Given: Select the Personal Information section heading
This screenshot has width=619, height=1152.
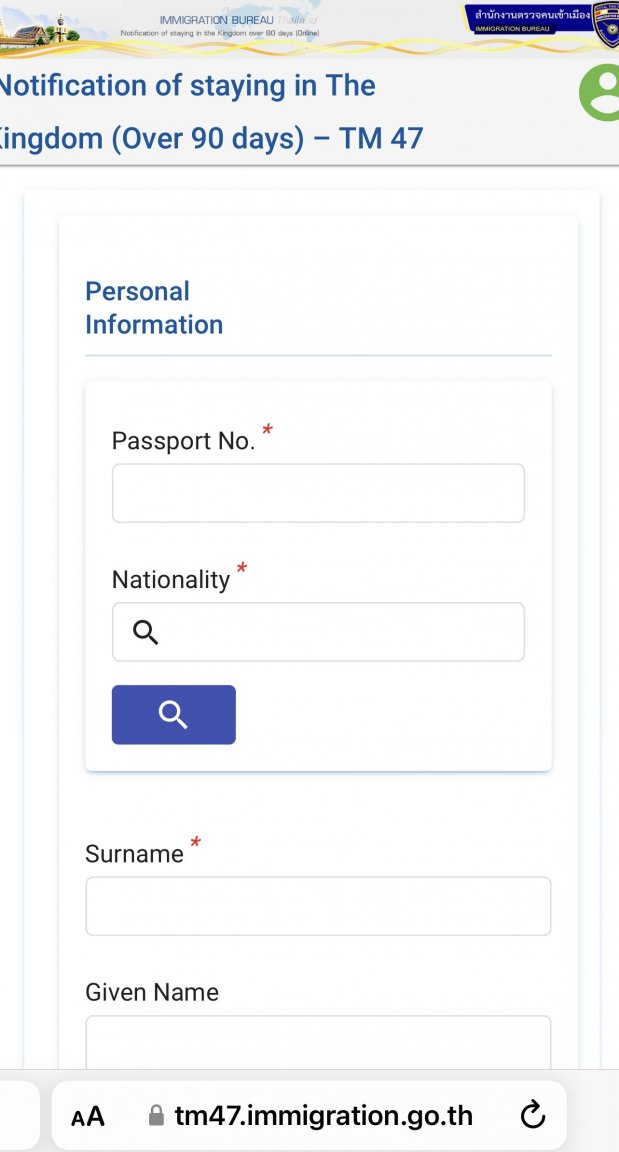Looking at the screenshot, I should tap(154, 308).
